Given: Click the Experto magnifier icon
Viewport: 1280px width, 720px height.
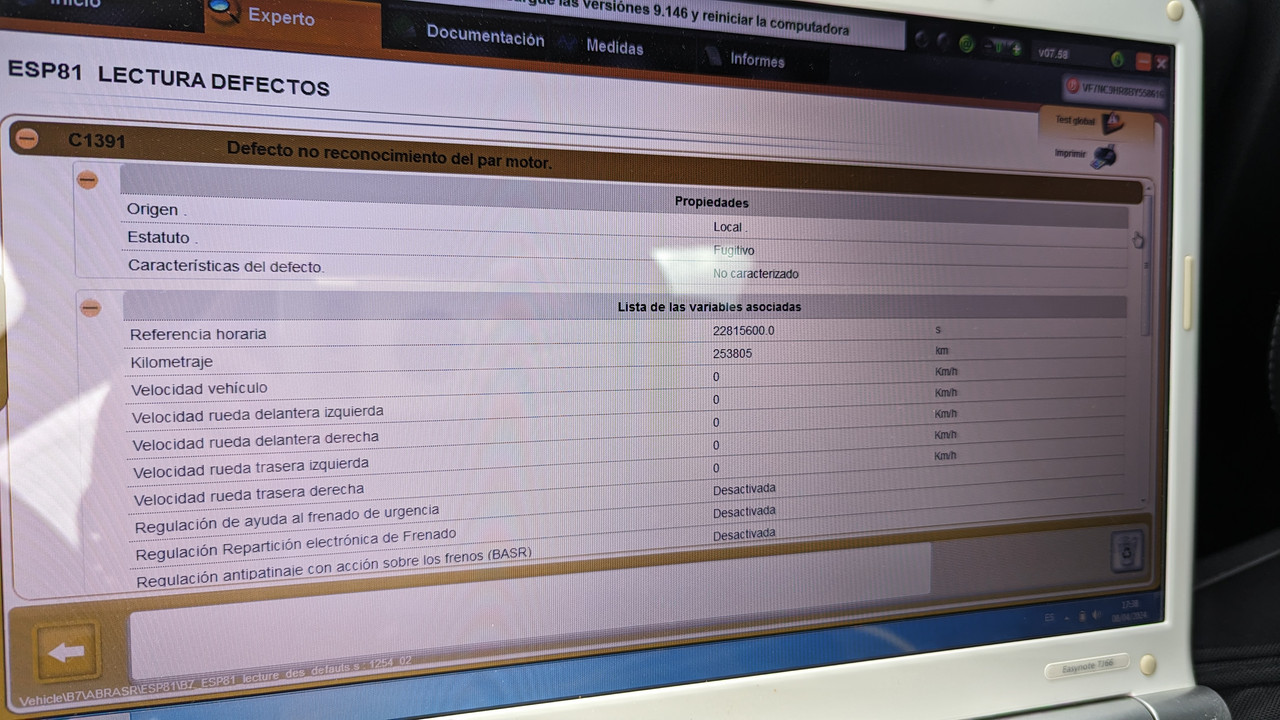Looking at the screenshot, I should click(223, 11).
